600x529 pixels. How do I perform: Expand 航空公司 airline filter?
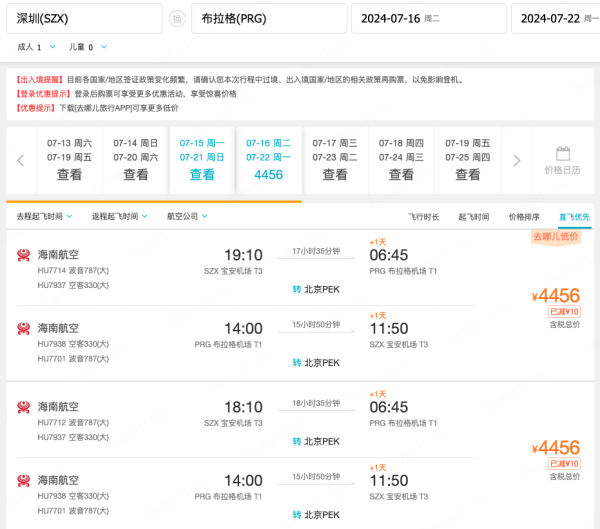point(187,216)
